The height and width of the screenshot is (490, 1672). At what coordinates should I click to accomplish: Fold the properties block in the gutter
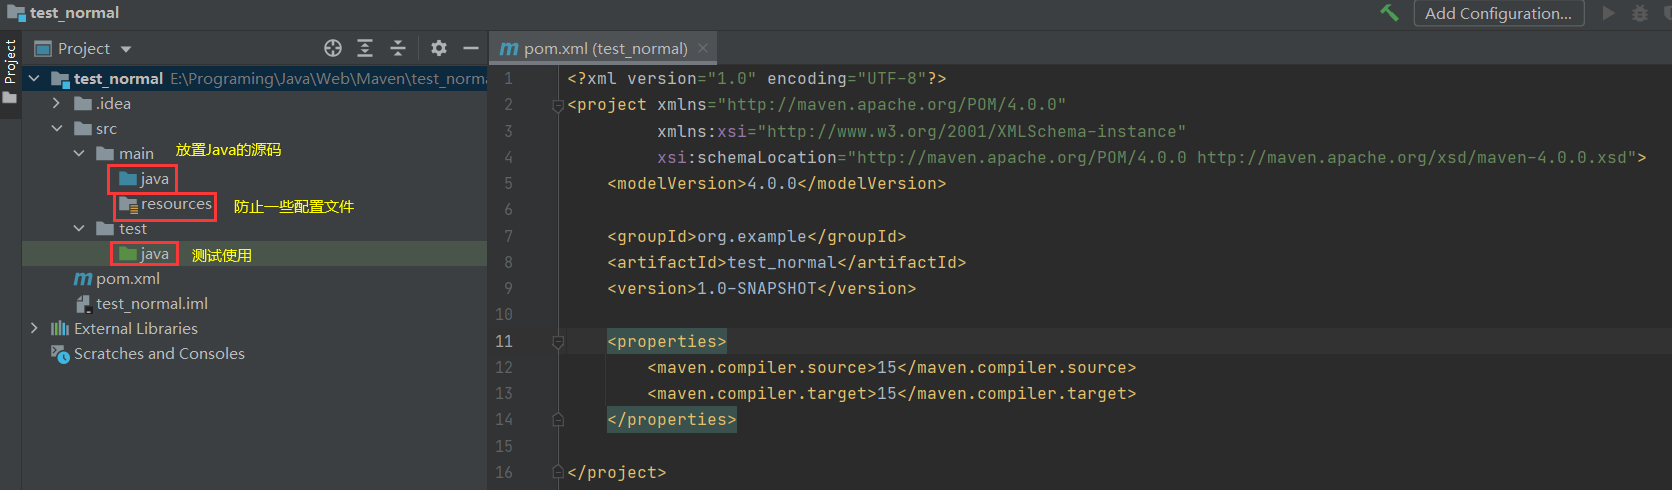(558, 342)
